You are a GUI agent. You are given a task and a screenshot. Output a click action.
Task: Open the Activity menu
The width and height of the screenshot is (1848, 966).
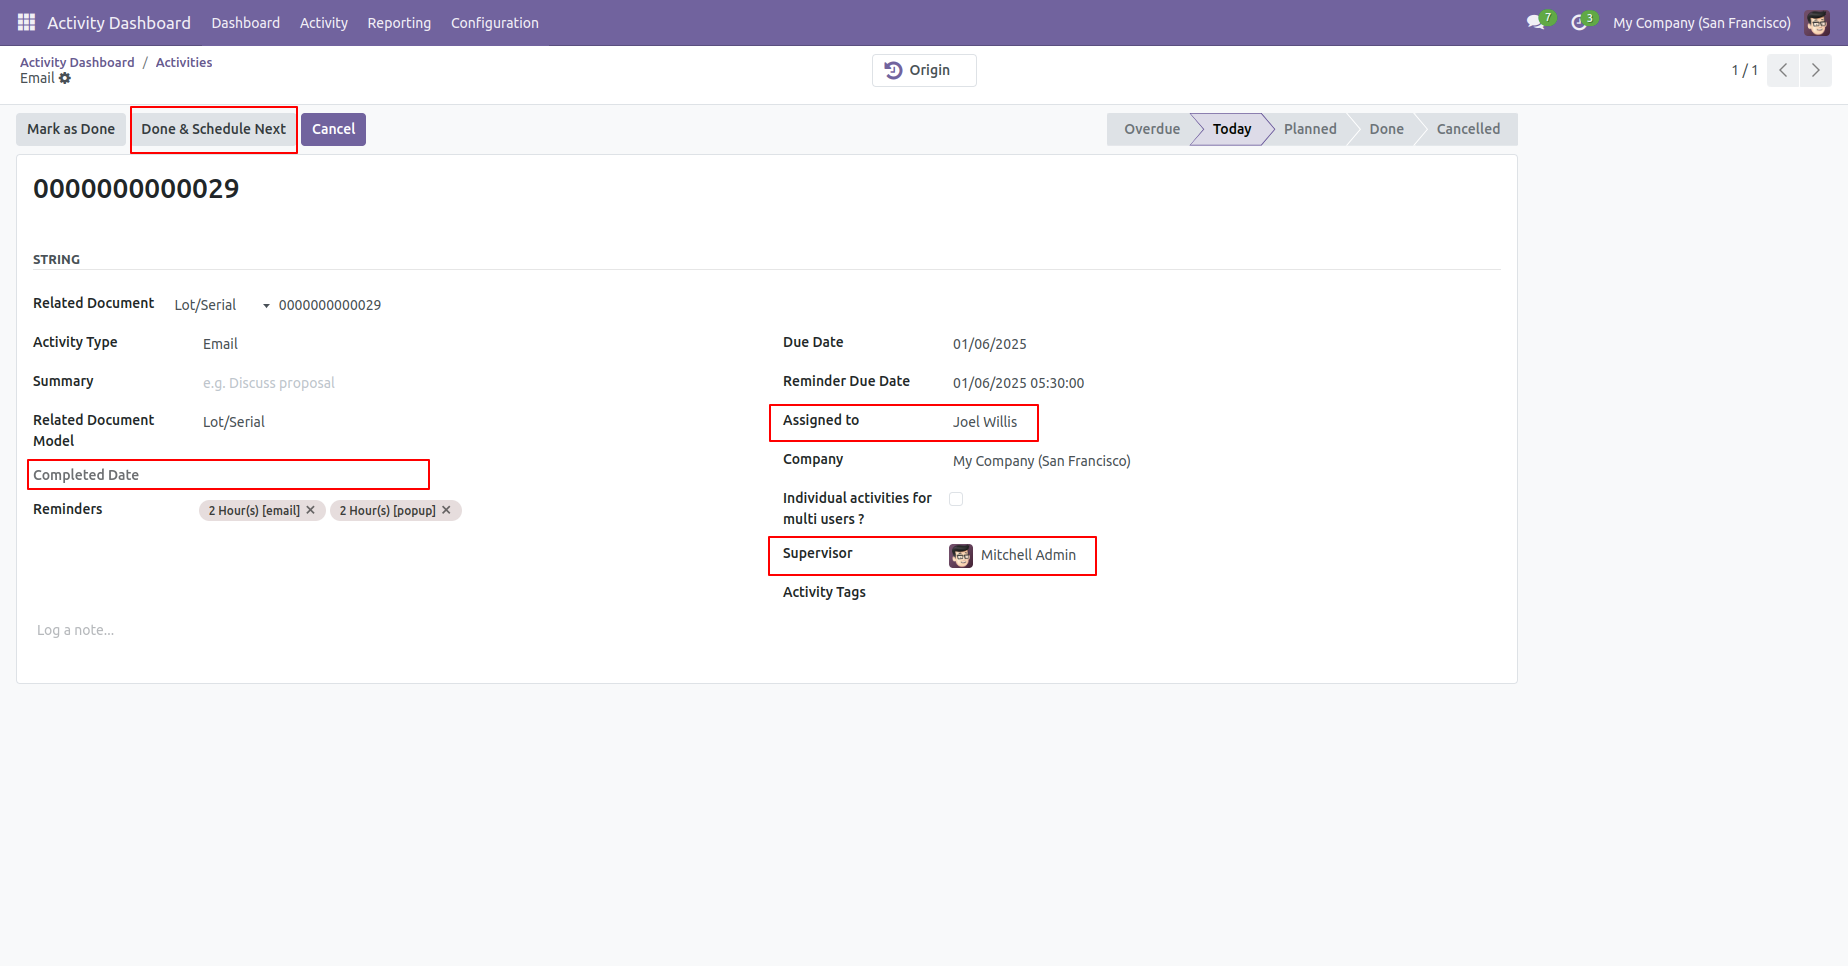[324, 22]
